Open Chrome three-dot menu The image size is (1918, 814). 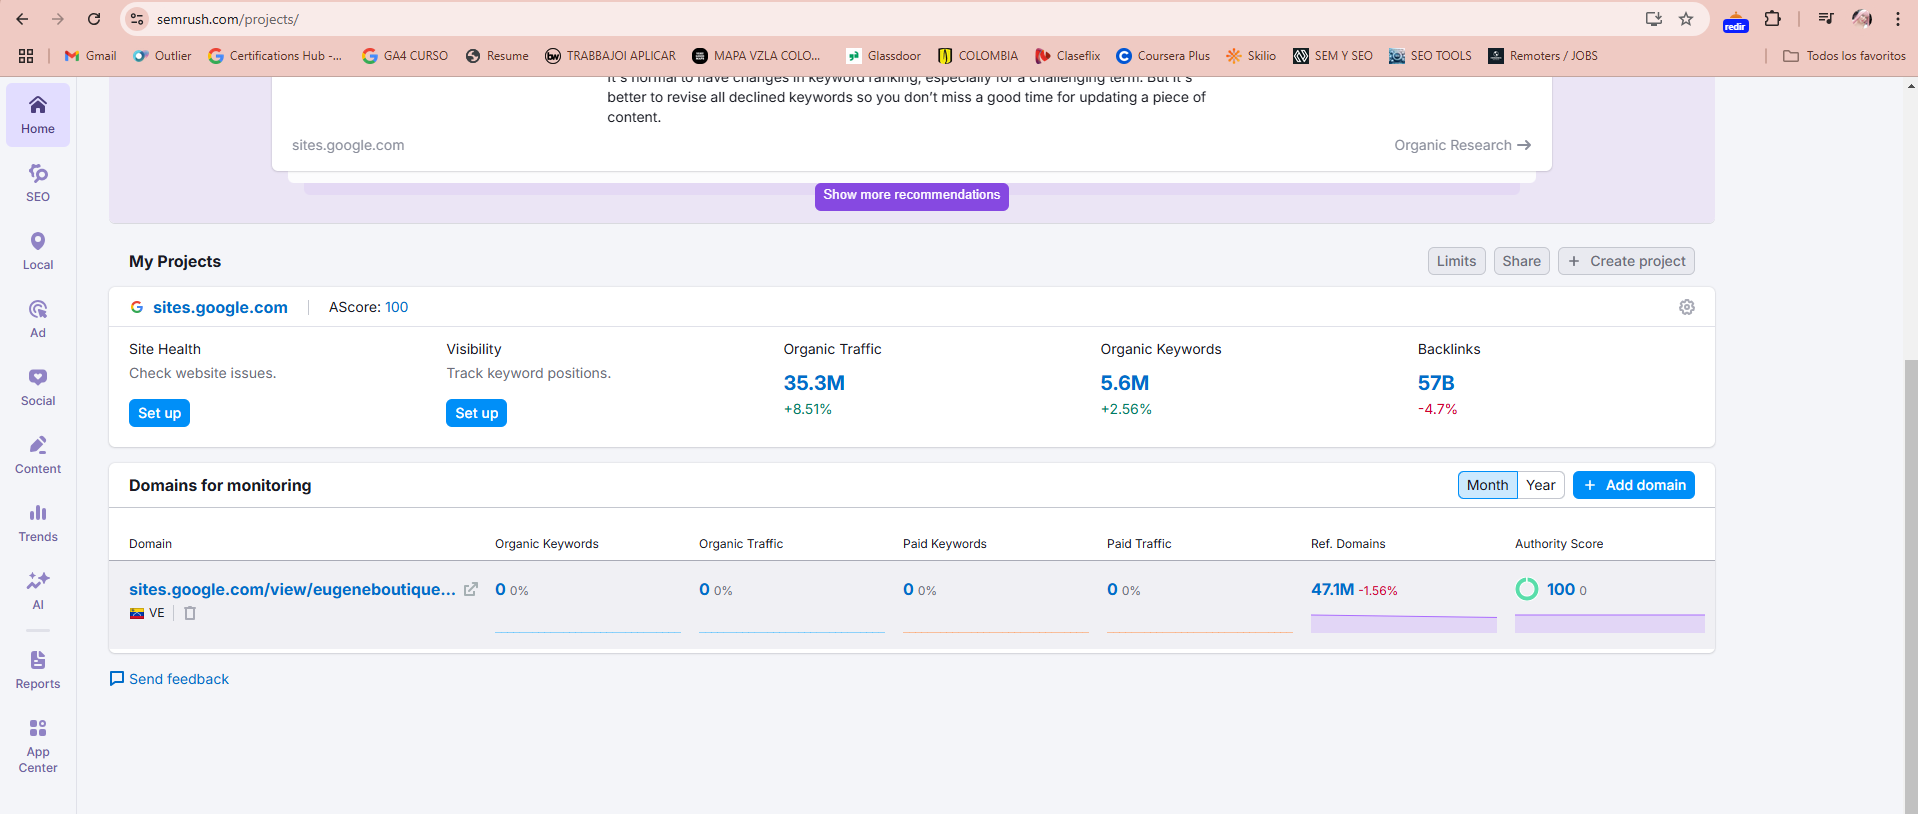pos(1898,19)
